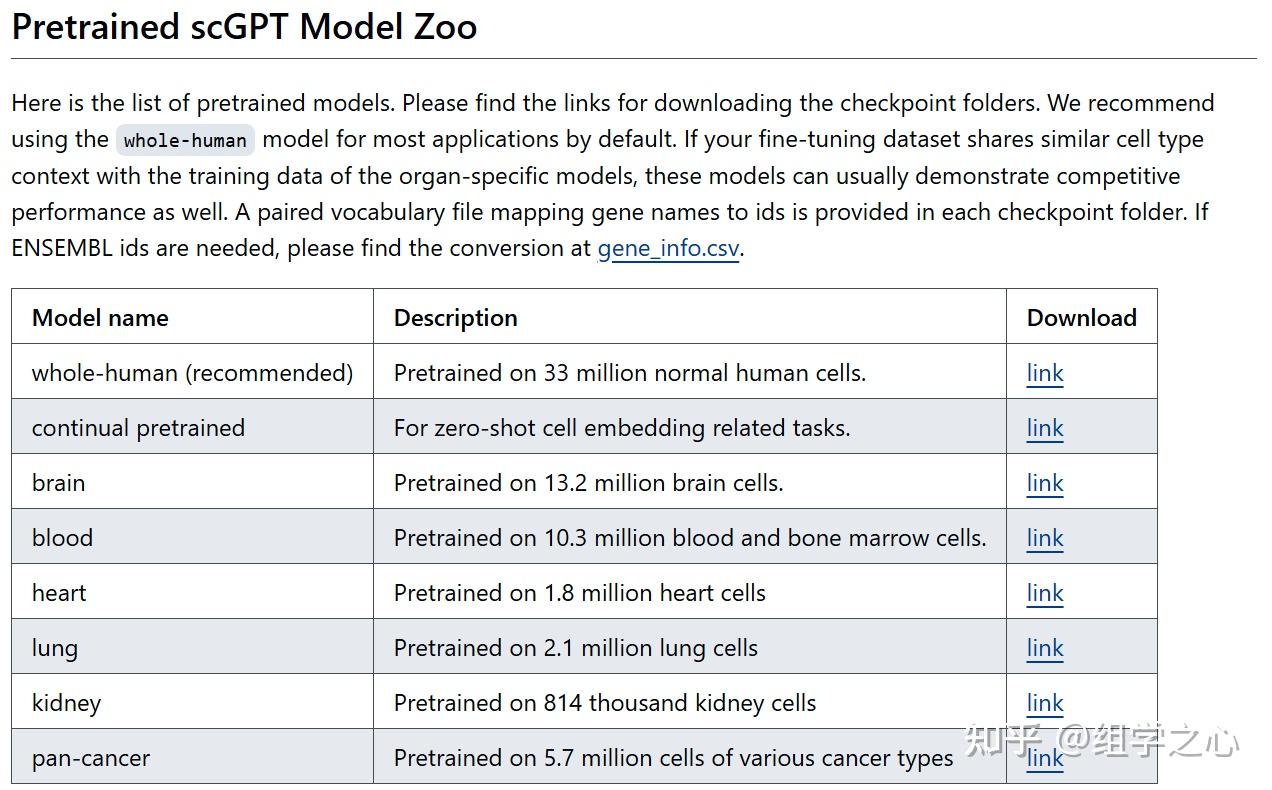Image resolution: width=1272 pixels, height=790 pixels.
Task: Click the 33 million normal human cells description
Action: [x=629, y=373]
